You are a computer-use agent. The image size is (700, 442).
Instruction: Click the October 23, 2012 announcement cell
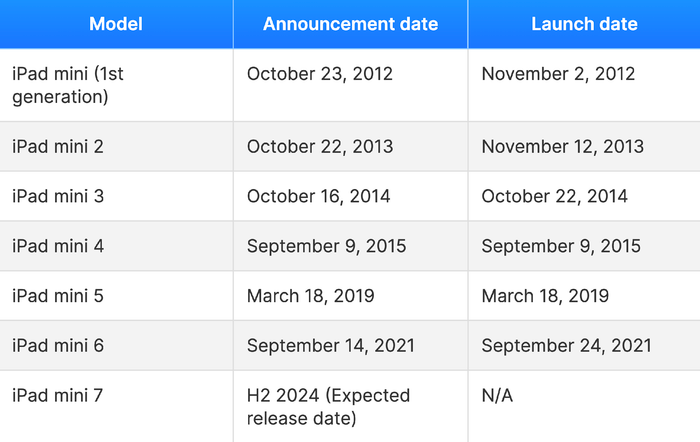320,74
